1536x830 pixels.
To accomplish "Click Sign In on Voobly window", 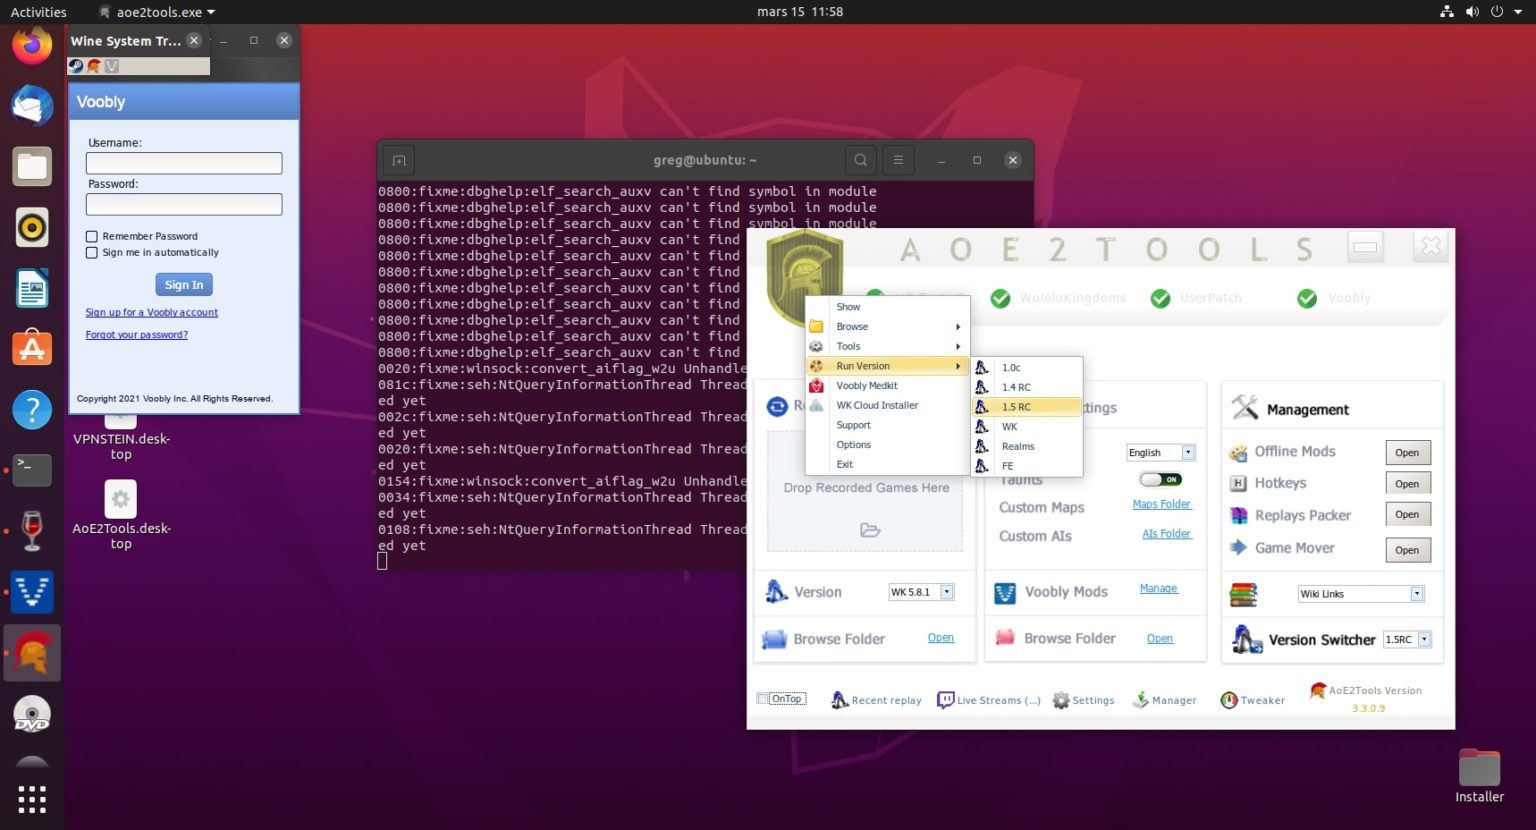I will click(183, 284).
